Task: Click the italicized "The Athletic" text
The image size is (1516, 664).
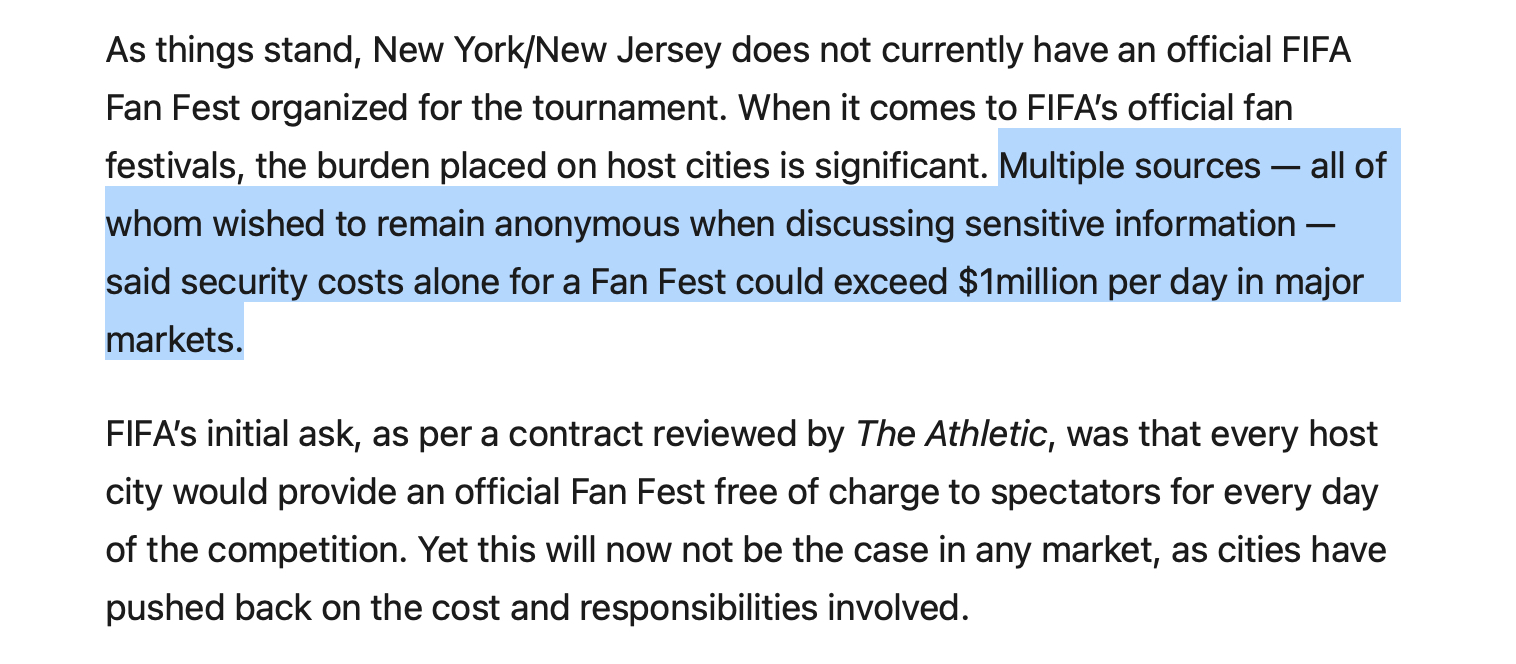Action: [x=950, y=434]
